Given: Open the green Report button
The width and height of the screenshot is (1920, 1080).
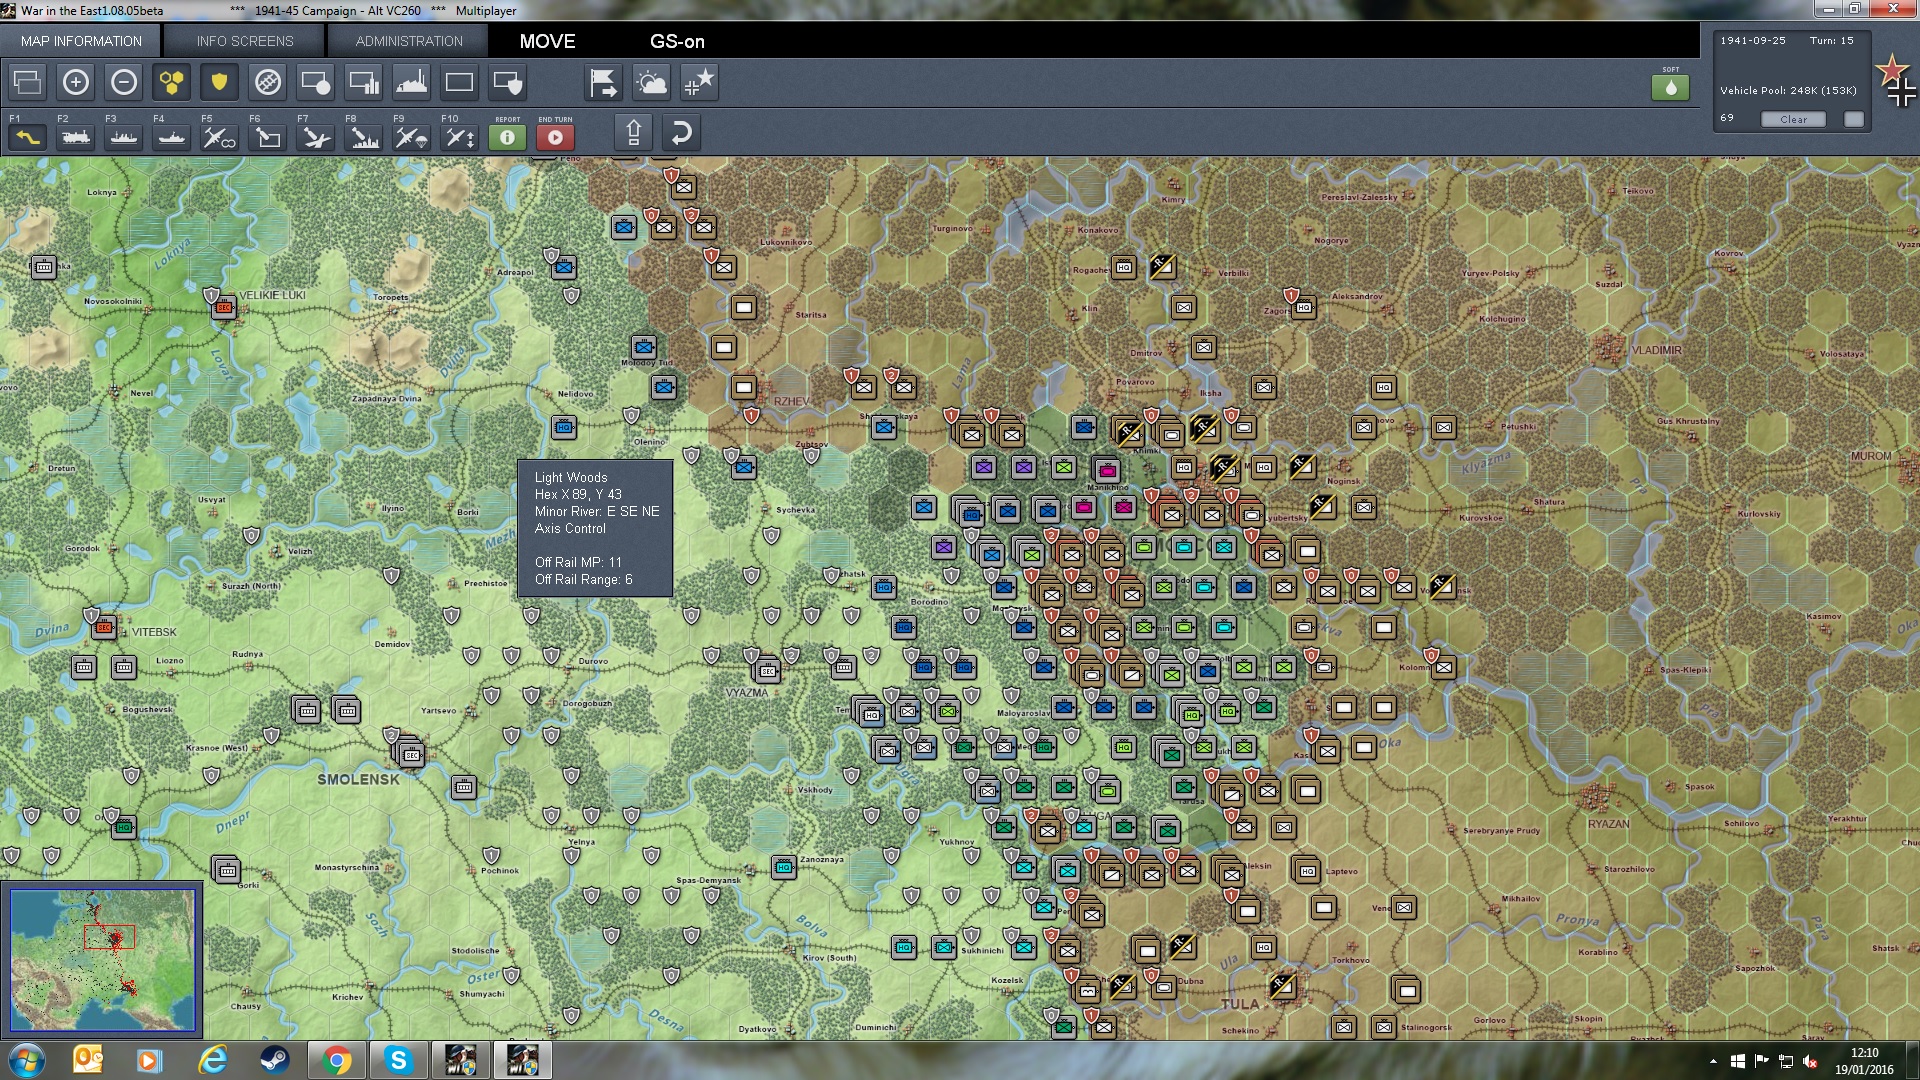Looking at the screenshot, I should (x=507, y=137).
